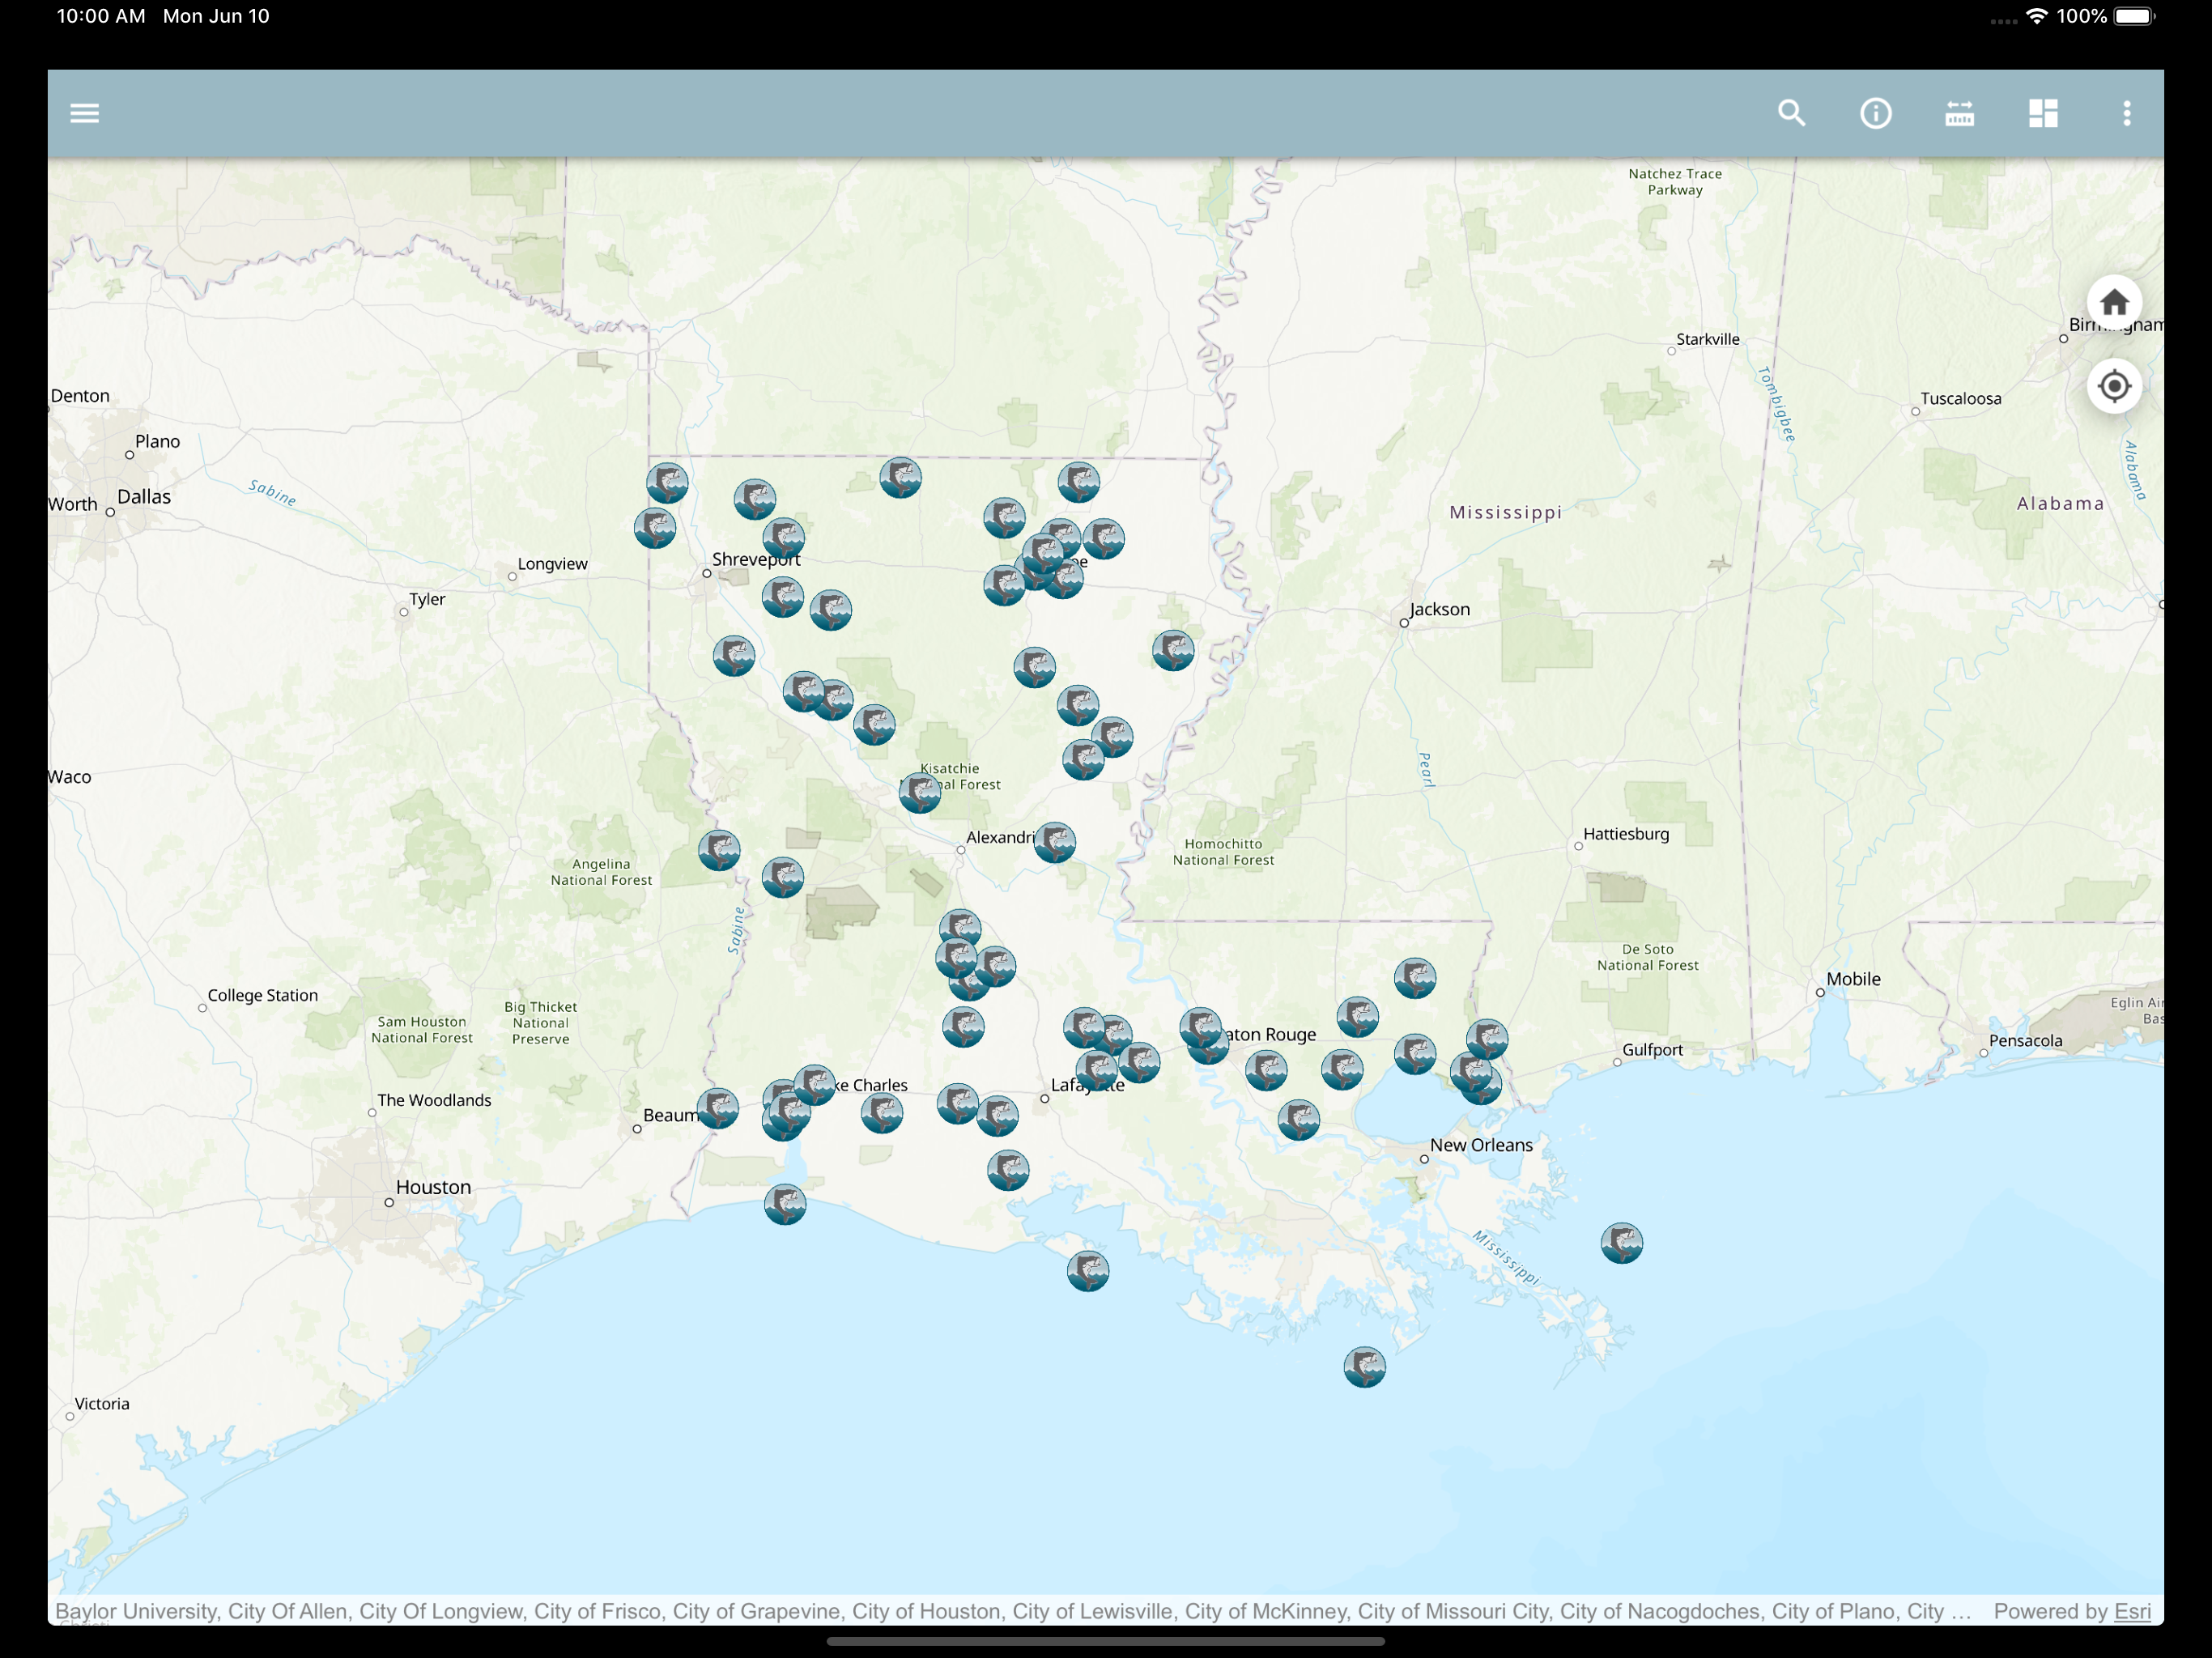Image resolution: width=2212 pixels, height=1658 pixels.
Task: Select the measure ruler tool
Action: pyautogui.click(x=1959, y=113)
